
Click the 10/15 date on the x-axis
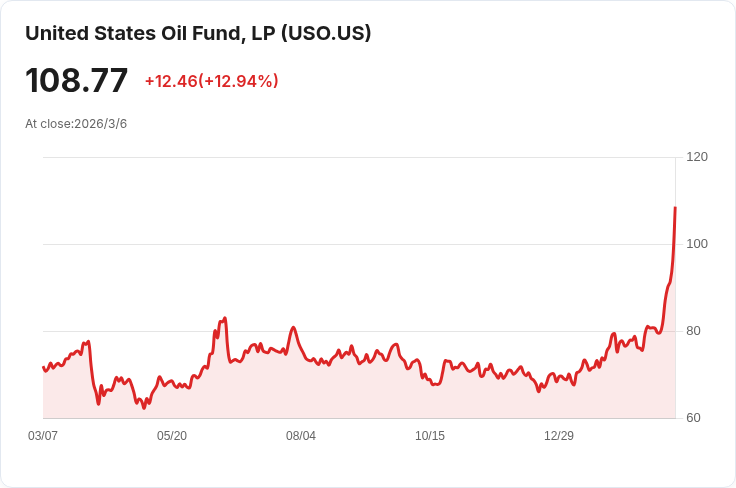tap(430, 436)
